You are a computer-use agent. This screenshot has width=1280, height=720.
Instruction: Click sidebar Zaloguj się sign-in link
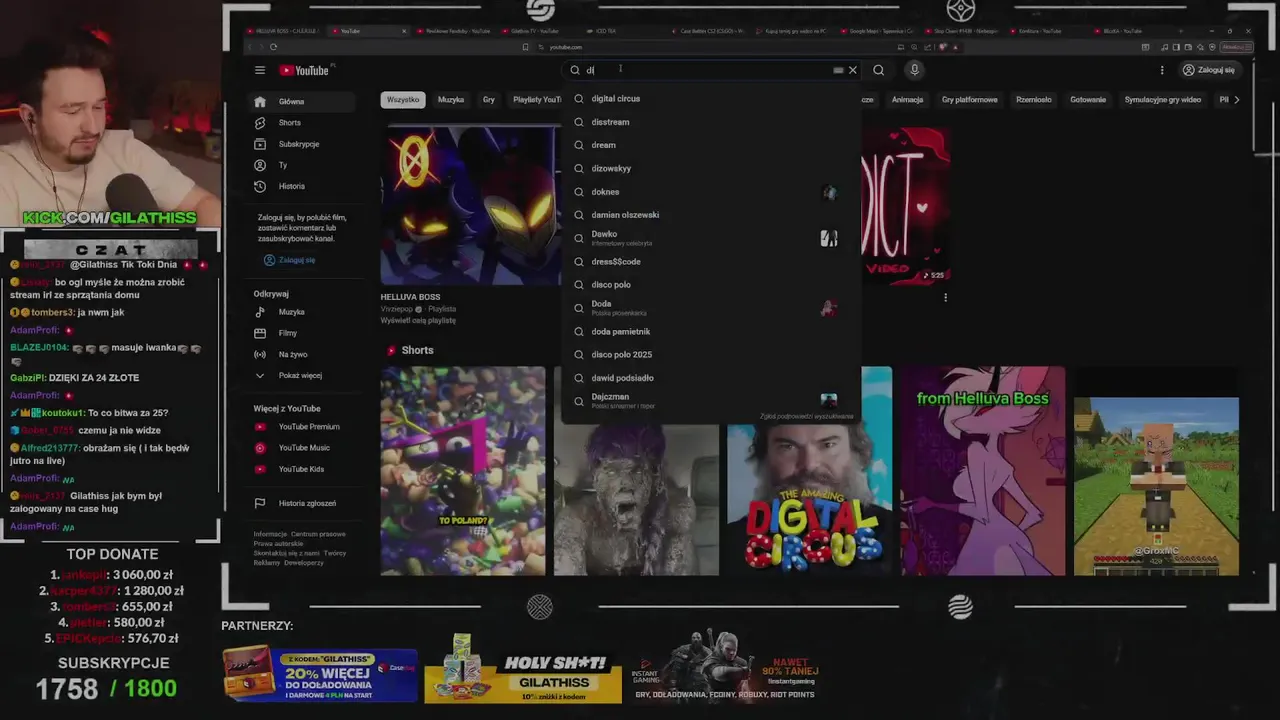(x=289, y=260)
